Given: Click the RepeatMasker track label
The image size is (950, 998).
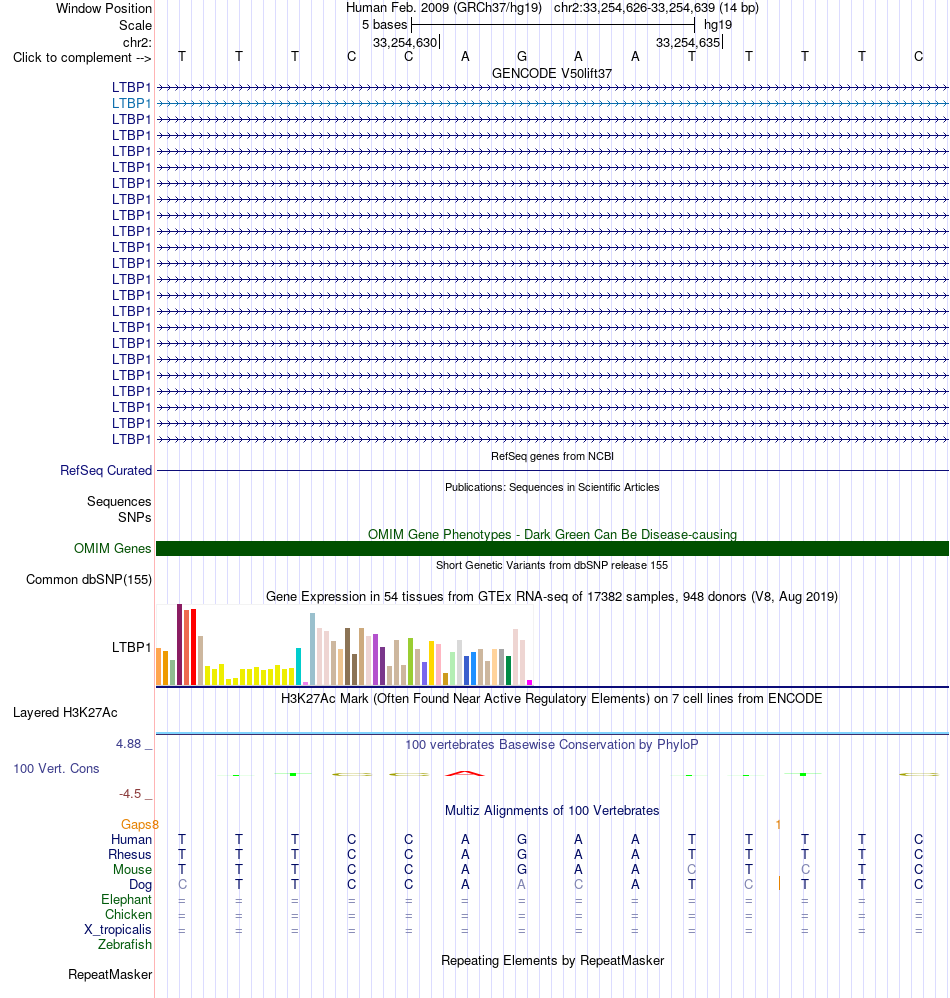Looking at the screenshot, I should click(x=110, y=974).
